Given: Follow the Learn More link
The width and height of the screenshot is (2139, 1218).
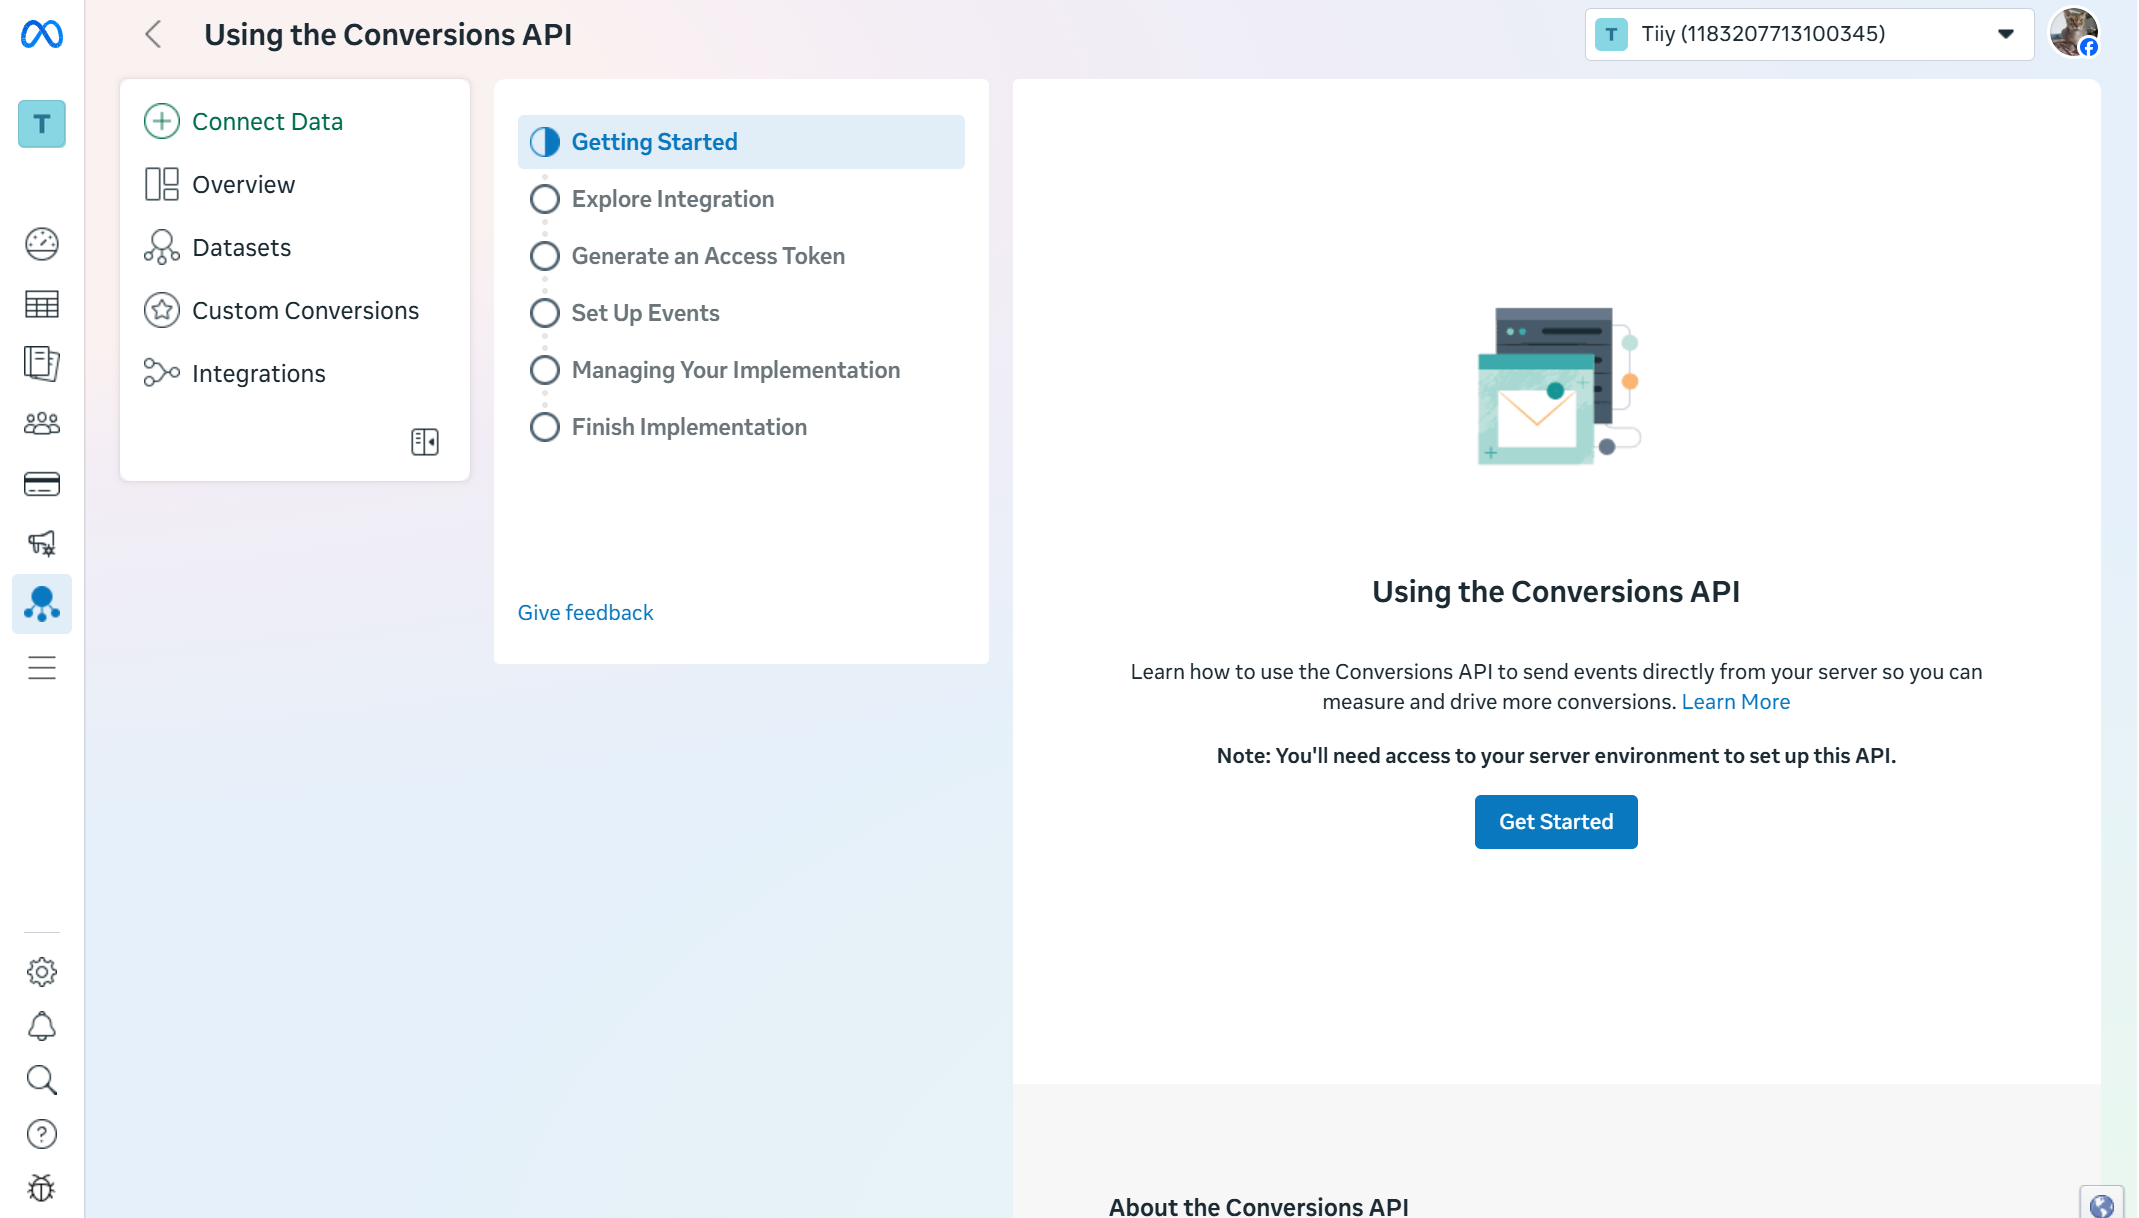Looking at the screenshot, I should [1735, 702].
